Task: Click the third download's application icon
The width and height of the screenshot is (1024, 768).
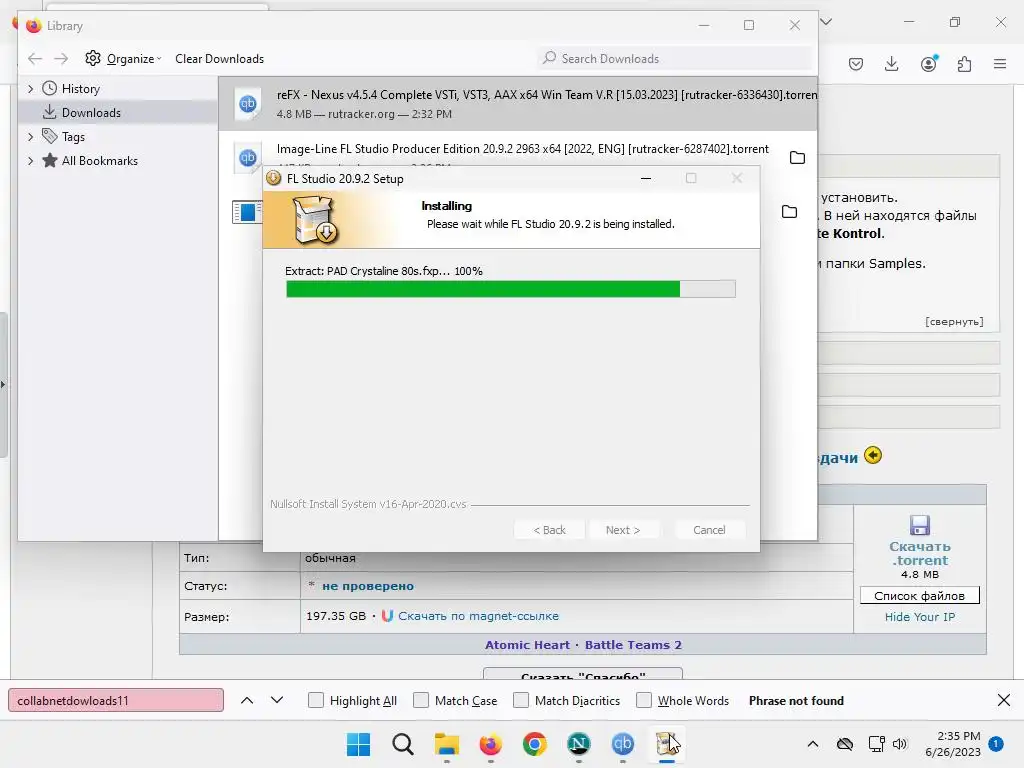Action: pos(247,212)
